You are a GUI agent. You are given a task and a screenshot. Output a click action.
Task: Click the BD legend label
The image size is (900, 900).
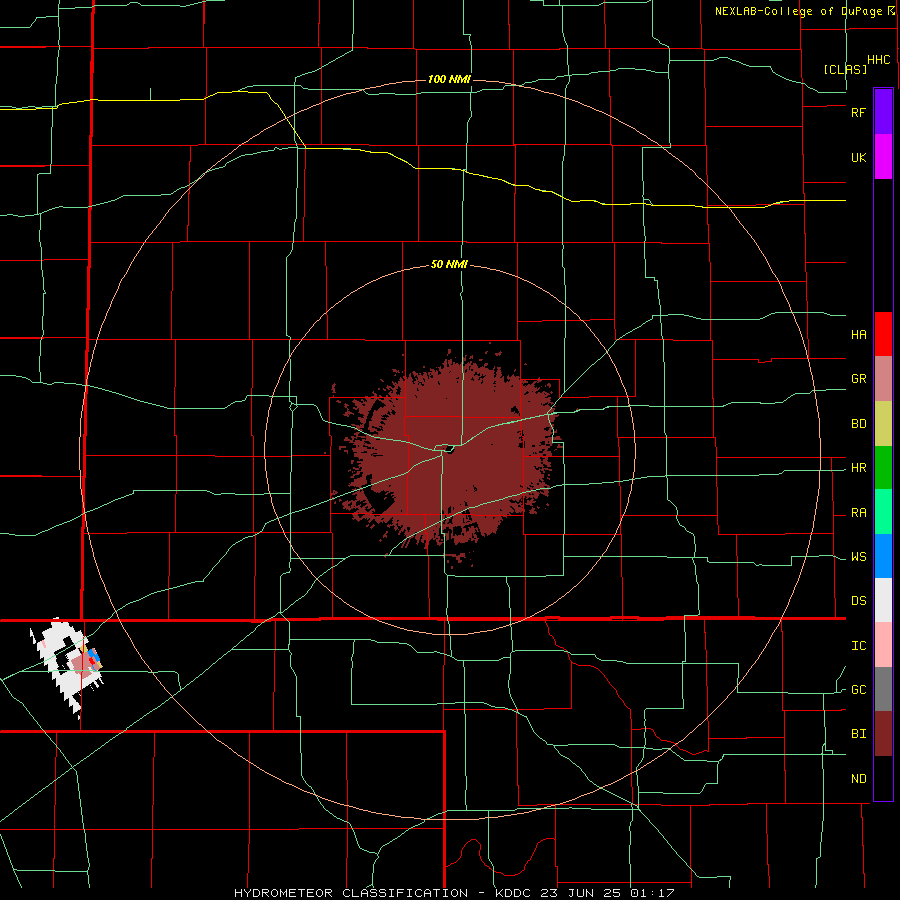click(x=858, y=424)
